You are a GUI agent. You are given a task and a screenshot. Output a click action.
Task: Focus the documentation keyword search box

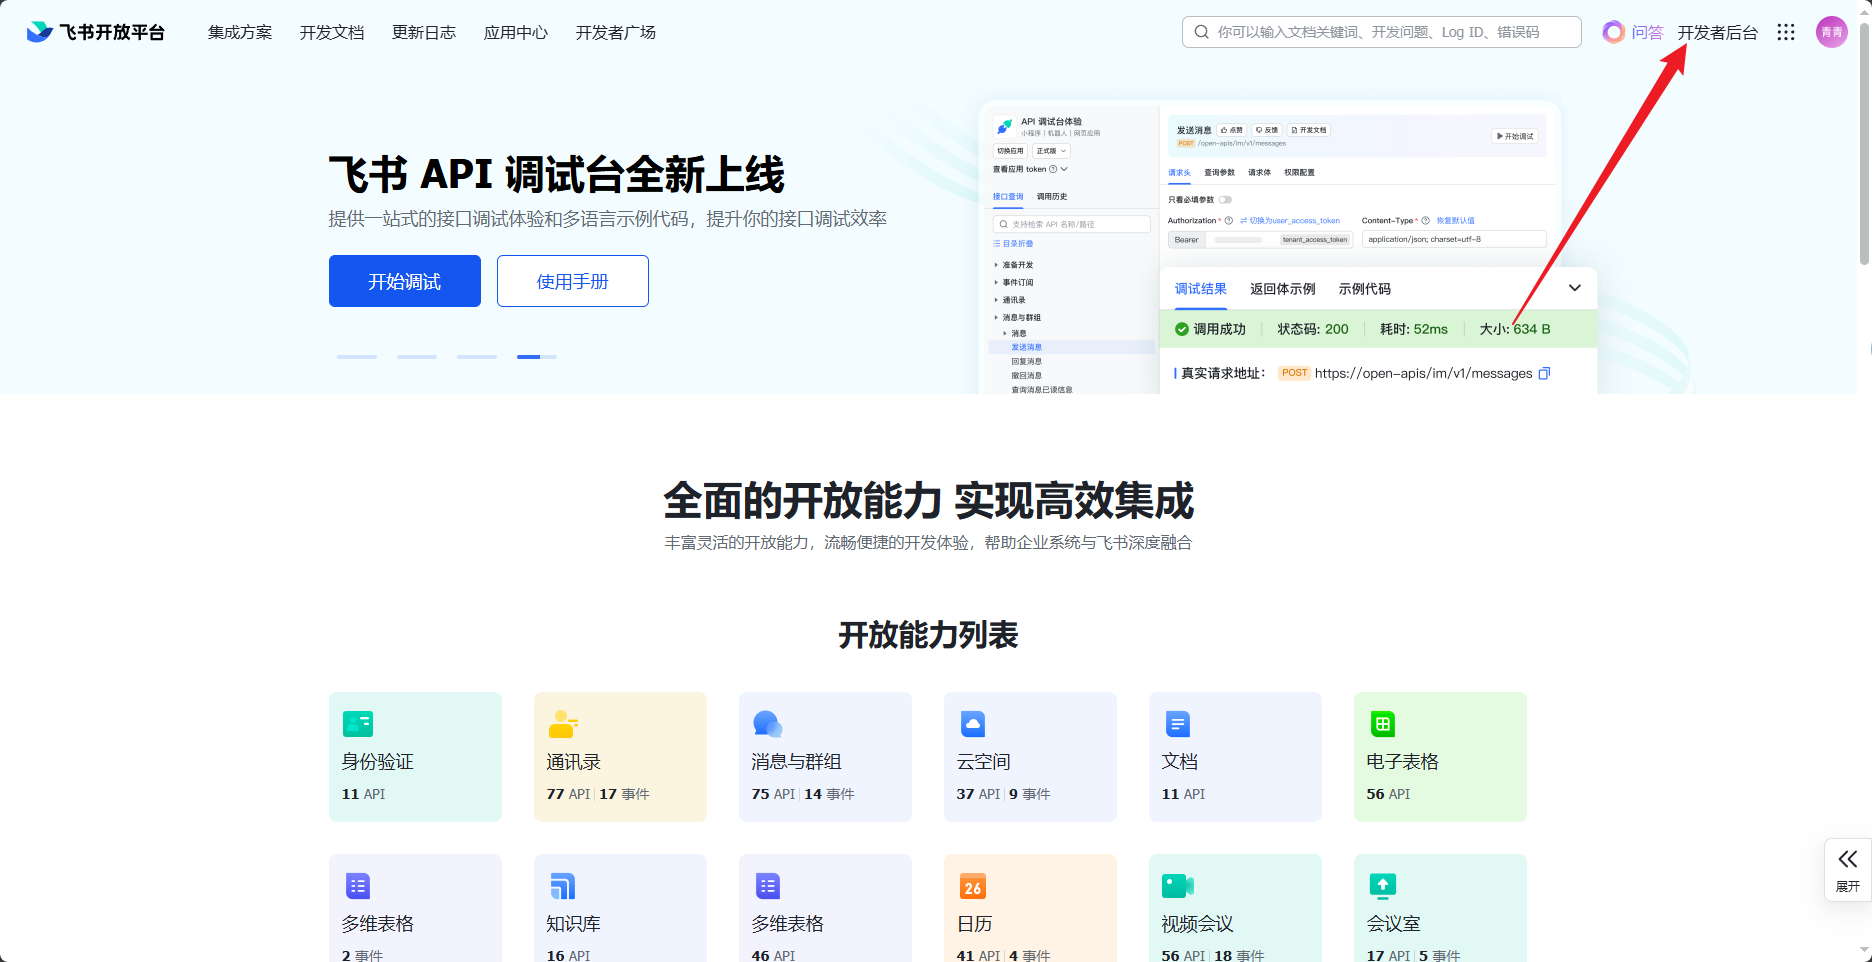tap(1382, 32)
